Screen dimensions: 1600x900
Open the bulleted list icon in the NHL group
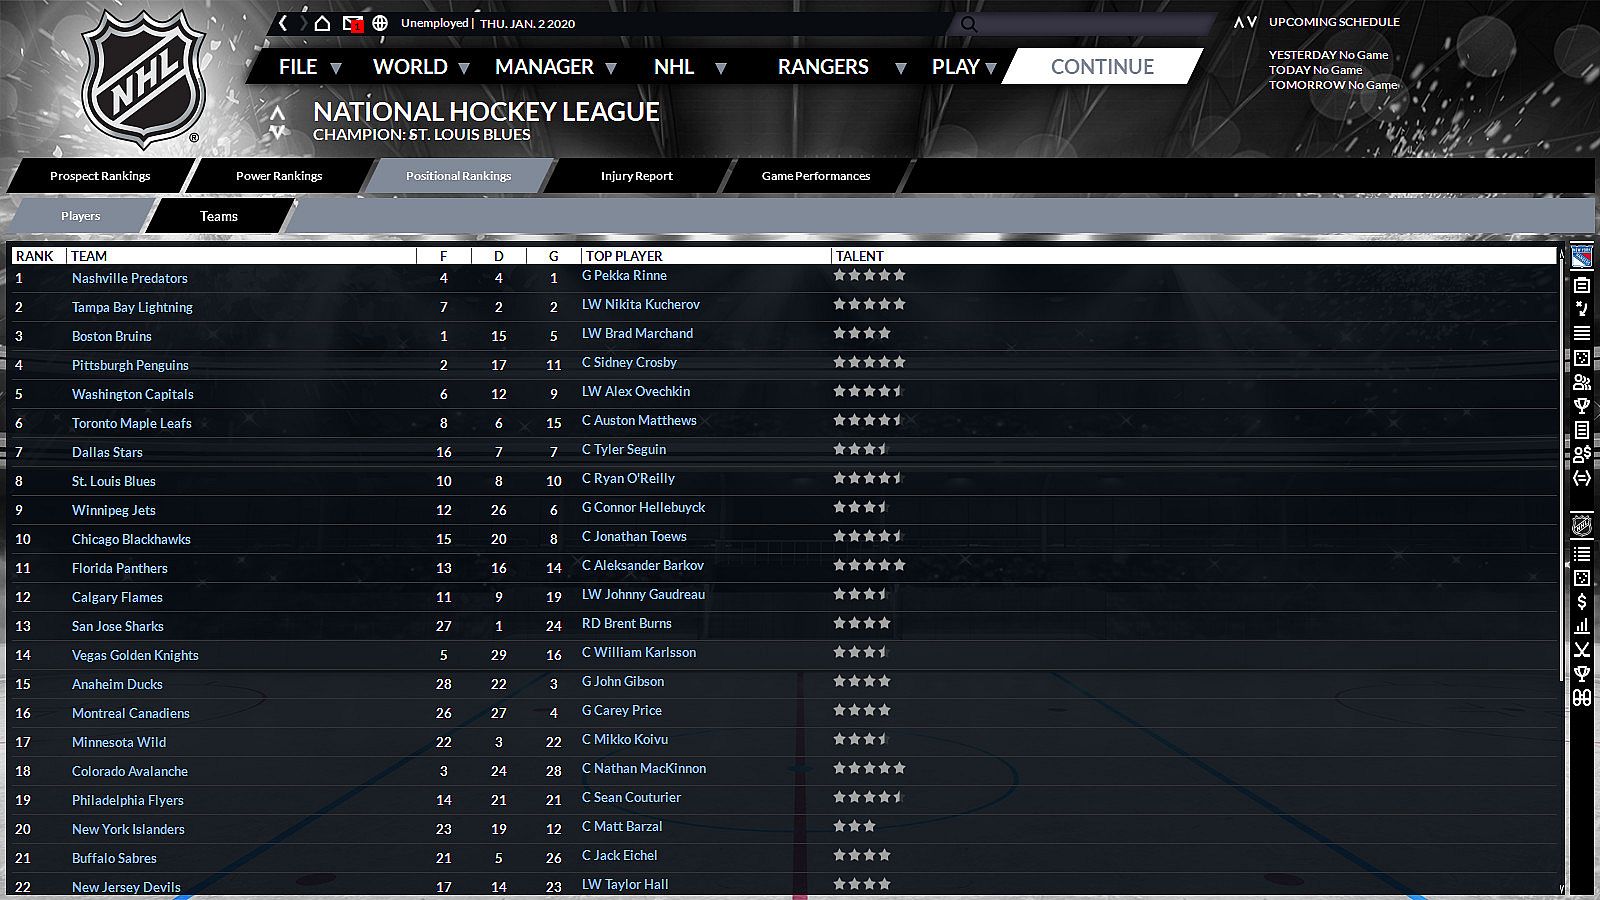tap(1582, 553)
